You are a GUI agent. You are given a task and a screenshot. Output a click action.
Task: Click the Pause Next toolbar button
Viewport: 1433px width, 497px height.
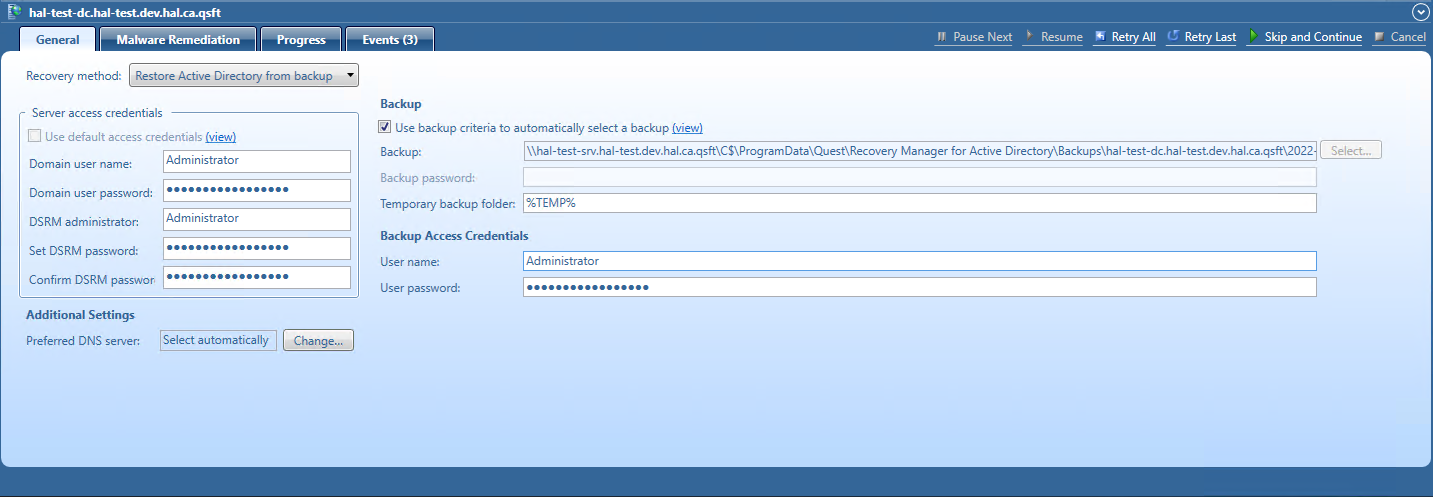[974, 37]
